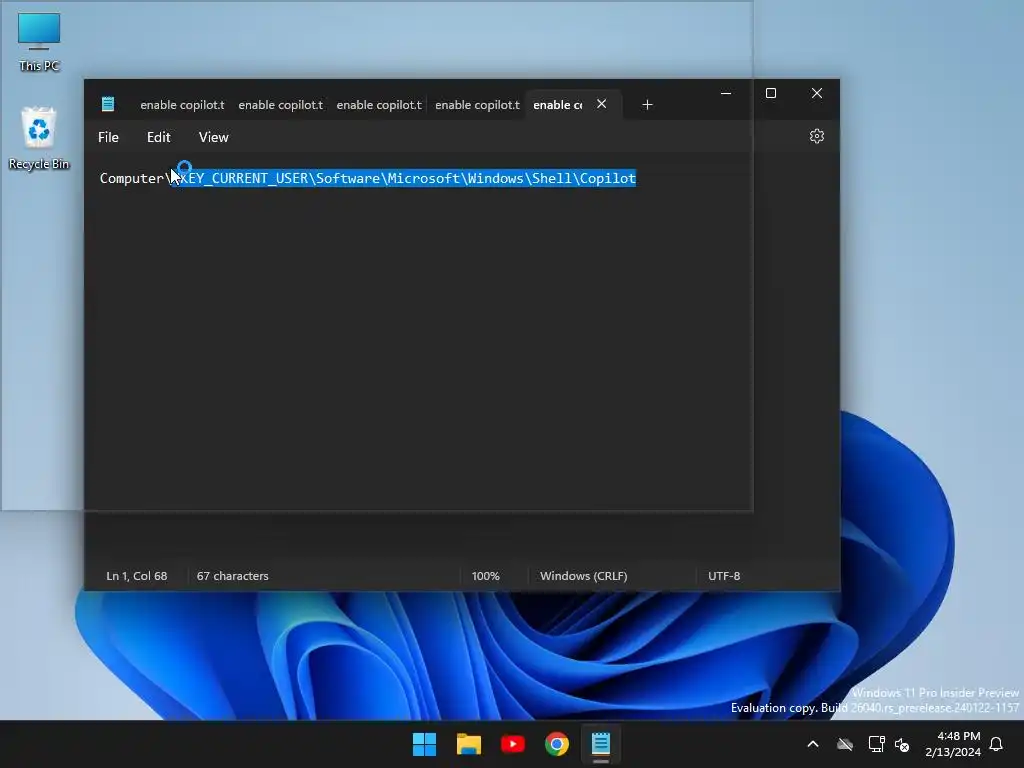Click the Ln 1, Col 68 indicator
The image size is (1024, 768).
pyautogui.click(x=136, y=576)
